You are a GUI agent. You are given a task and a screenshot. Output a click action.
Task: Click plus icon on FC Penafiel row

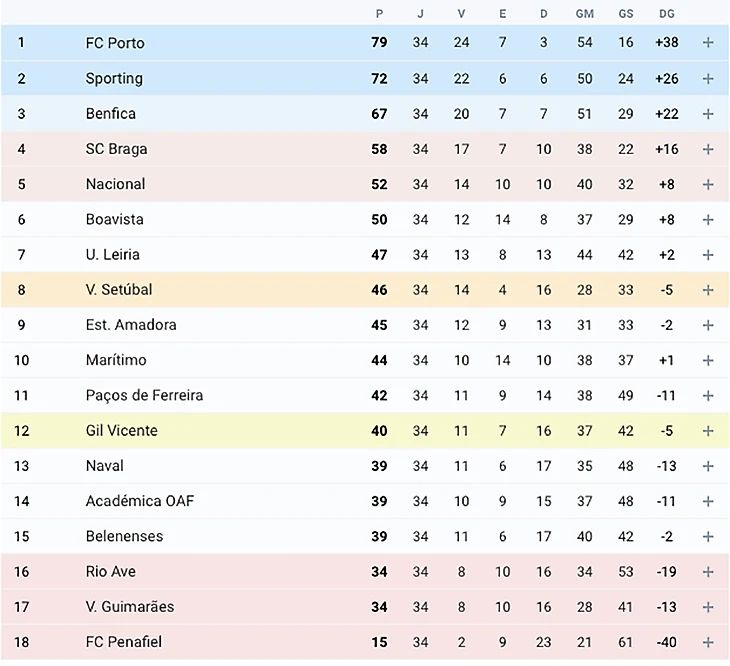(708, 642)
